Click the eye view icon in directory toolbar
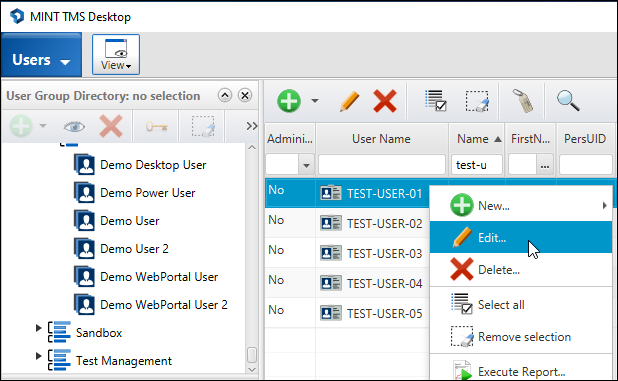 coord(74,126)
